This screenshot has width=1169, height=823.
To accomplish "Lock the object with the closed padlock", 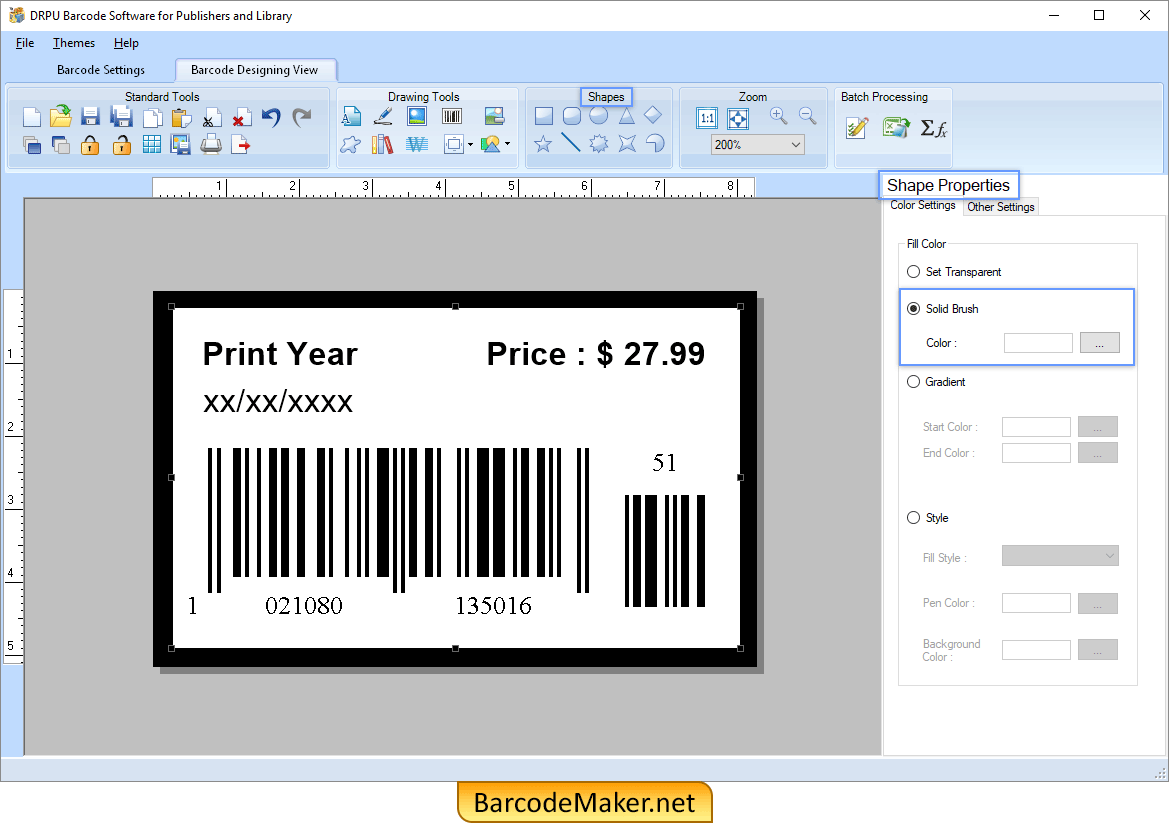I will point(90,145).
